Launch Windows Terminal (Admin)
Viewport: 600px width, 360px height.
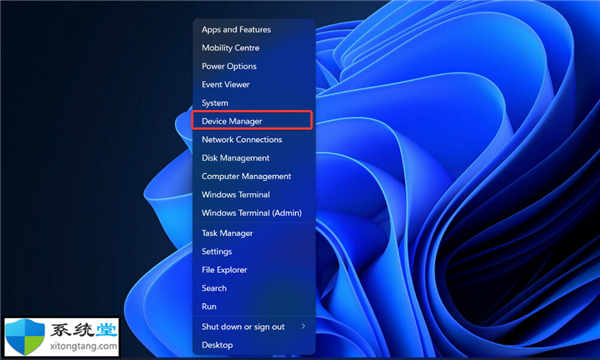253,213
